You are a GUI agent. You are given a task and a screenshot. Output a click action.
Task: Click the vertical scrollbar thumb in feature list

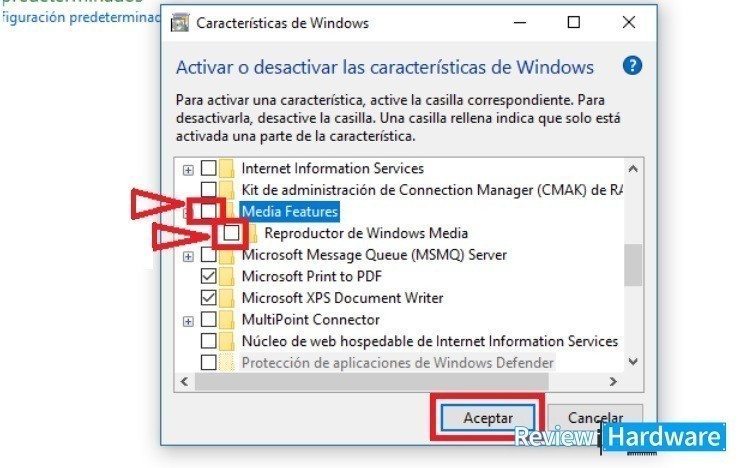(x=633, y=265)
